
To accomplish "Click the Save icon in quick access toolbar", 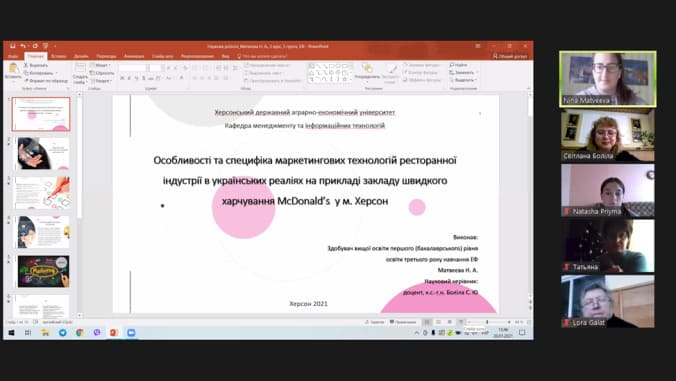I will (13, 46).
